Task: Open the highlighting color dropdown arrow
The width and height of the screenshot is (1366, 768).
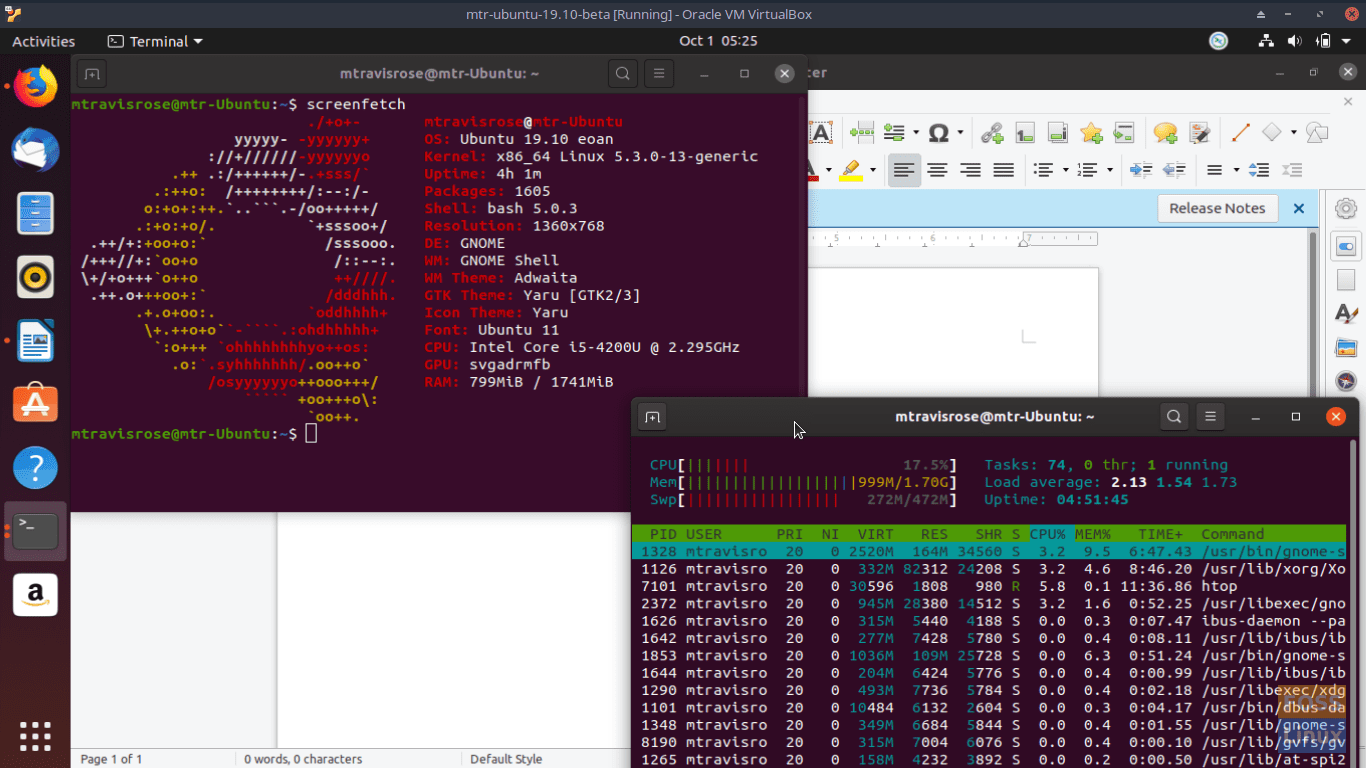Action: pyautogui.click(x=872, y=170)
